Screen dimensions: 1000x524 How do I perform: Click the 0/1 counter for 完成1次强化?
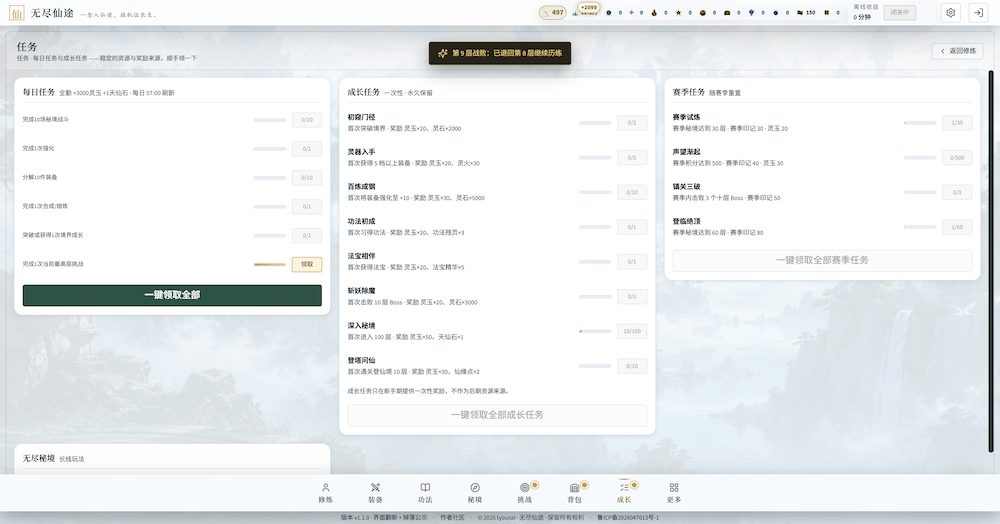307,149
